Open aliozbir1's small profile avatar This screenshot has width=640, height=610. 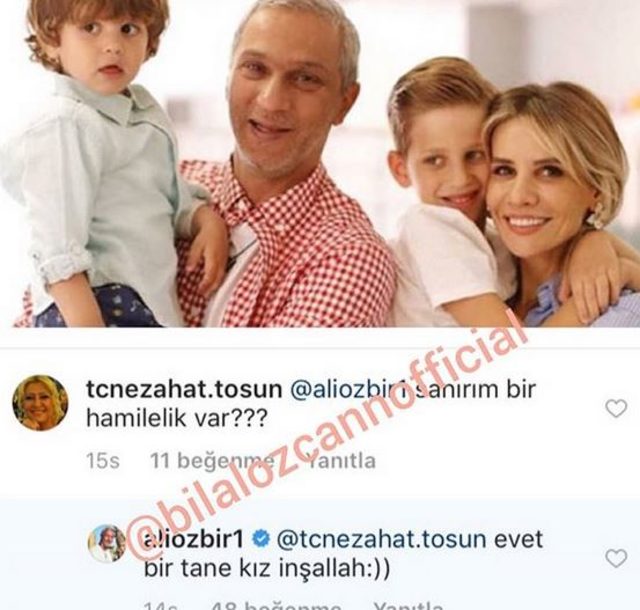tap(107, 543)
